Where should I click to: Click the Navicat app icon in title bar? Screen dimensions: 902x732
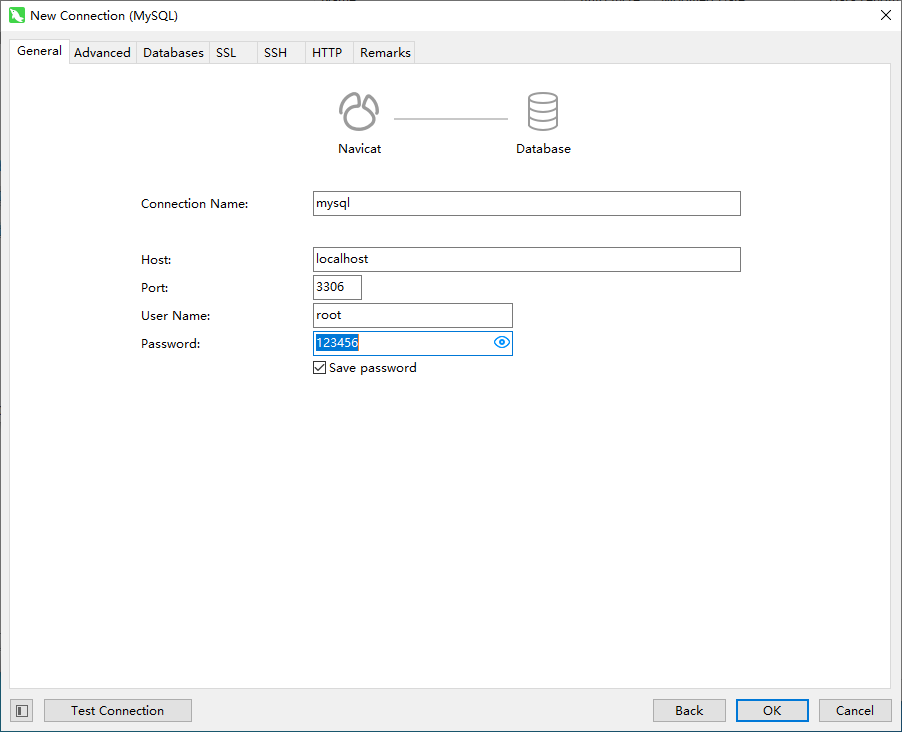click(17, 16)
